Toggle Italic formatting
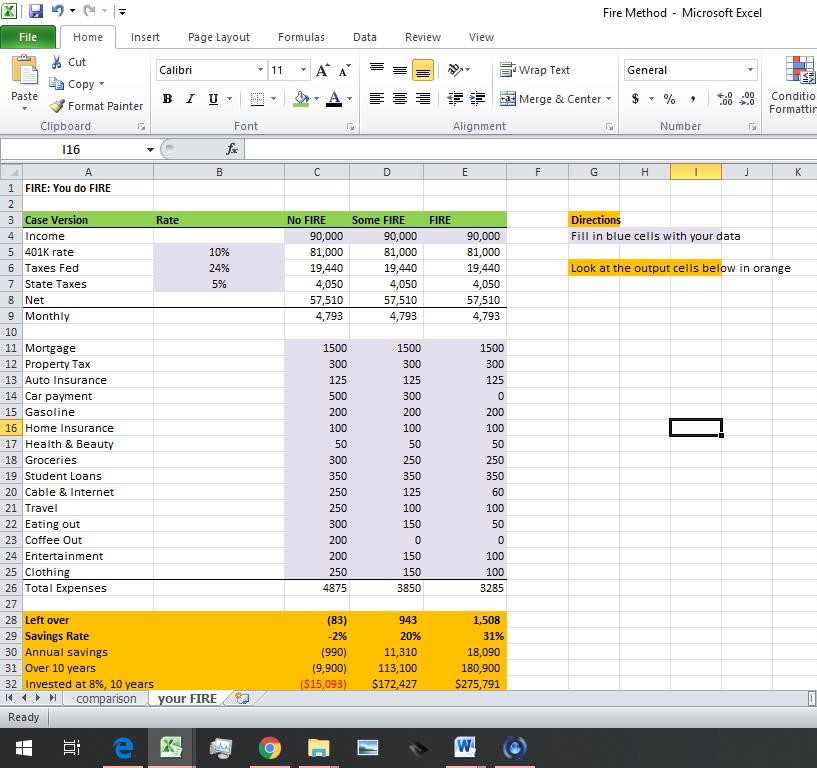Viewport: 817px width, 768px height. [x=190, y=99]
